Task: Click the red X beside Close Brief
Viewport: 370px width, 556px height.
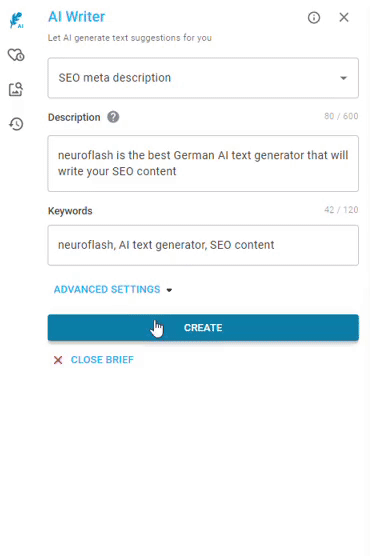Action: click(58, 360)
